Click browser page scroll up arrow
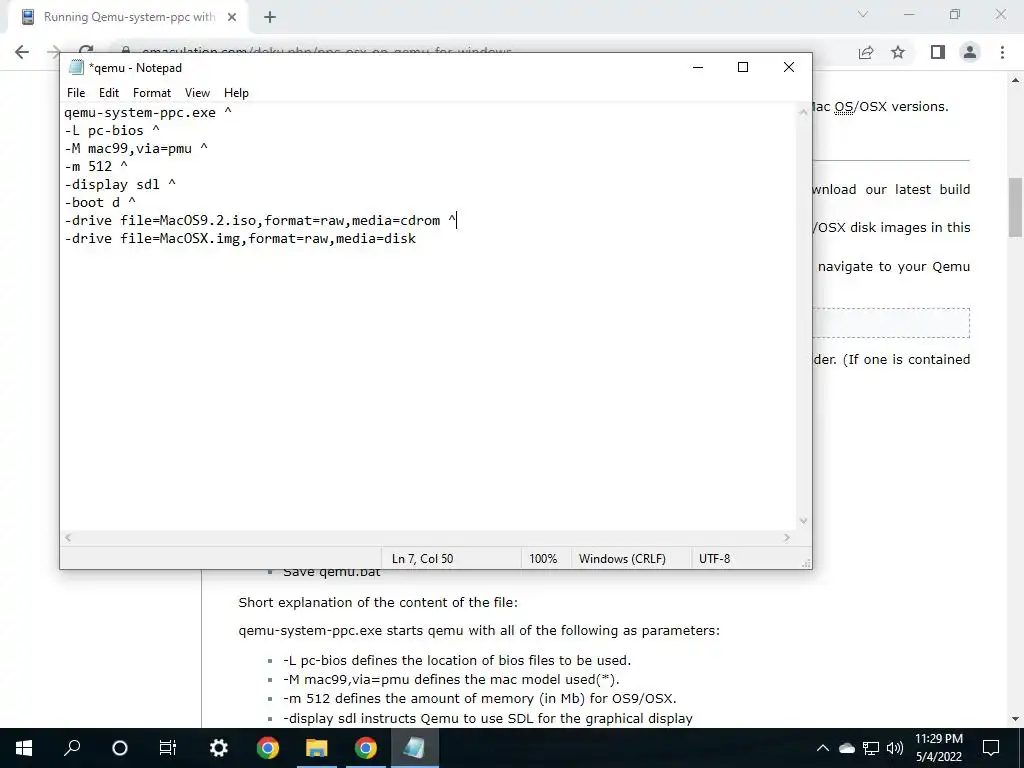The height and width of the screenshot is (768, 1024). [x=1016, y=80]
